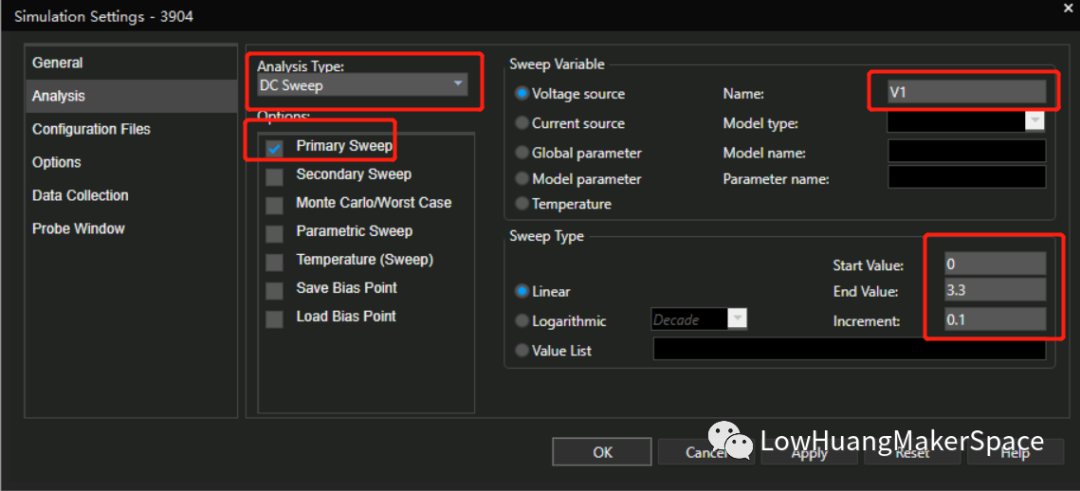Screen dimensions: 1080x491
Task: Select the Logarithmic sweep type
Action: click(x=522, y=321)
